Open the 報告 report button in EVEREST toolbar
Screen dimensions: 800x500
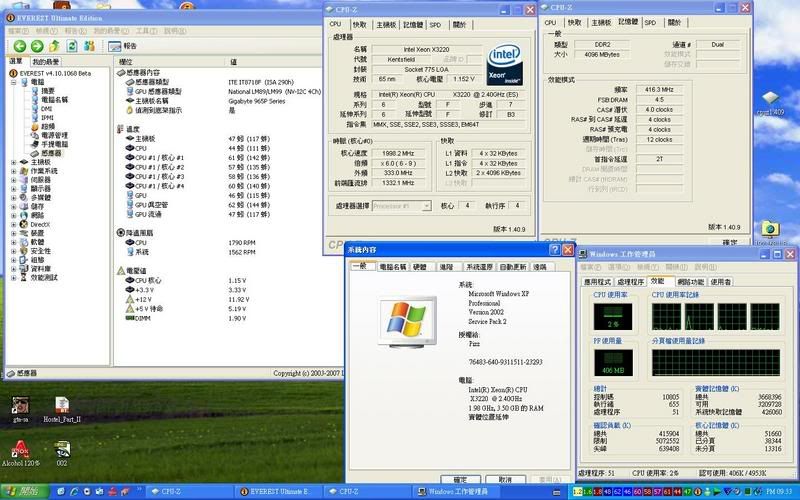(122, 46)
